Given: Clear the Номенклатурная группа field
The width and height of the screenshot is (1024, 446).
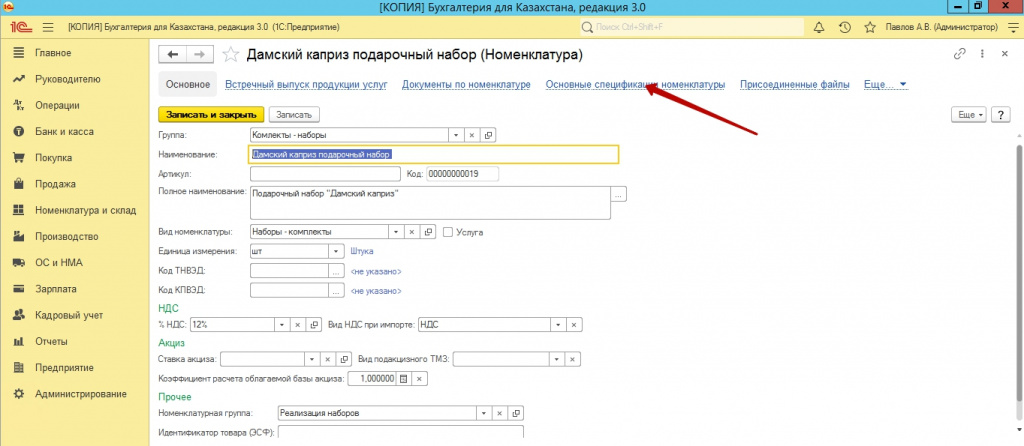Looking at the screenshot, I should coord(499,413).
